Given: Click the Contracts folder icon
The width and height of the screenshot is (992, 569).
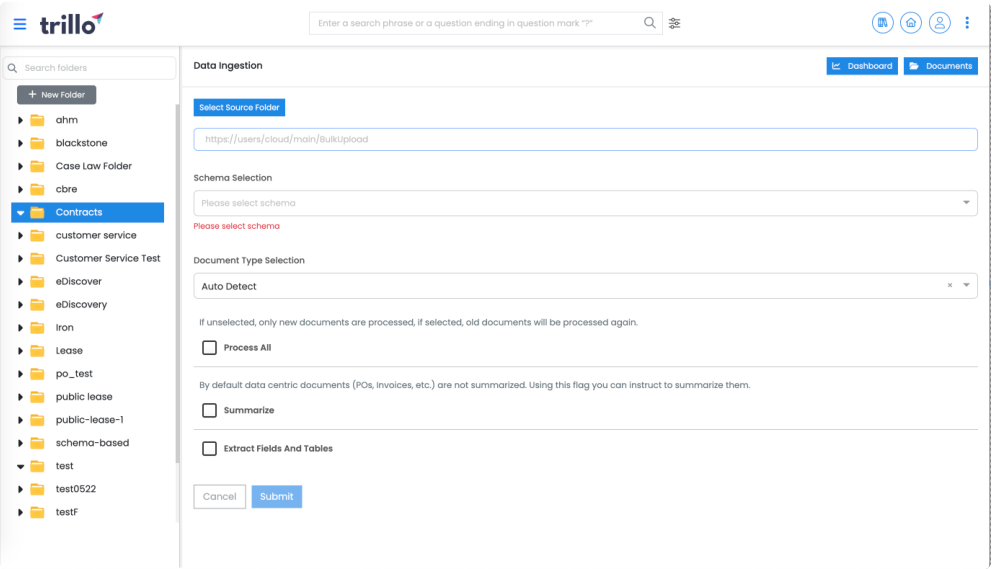Looking at the screenshot, I should (37, 213).
